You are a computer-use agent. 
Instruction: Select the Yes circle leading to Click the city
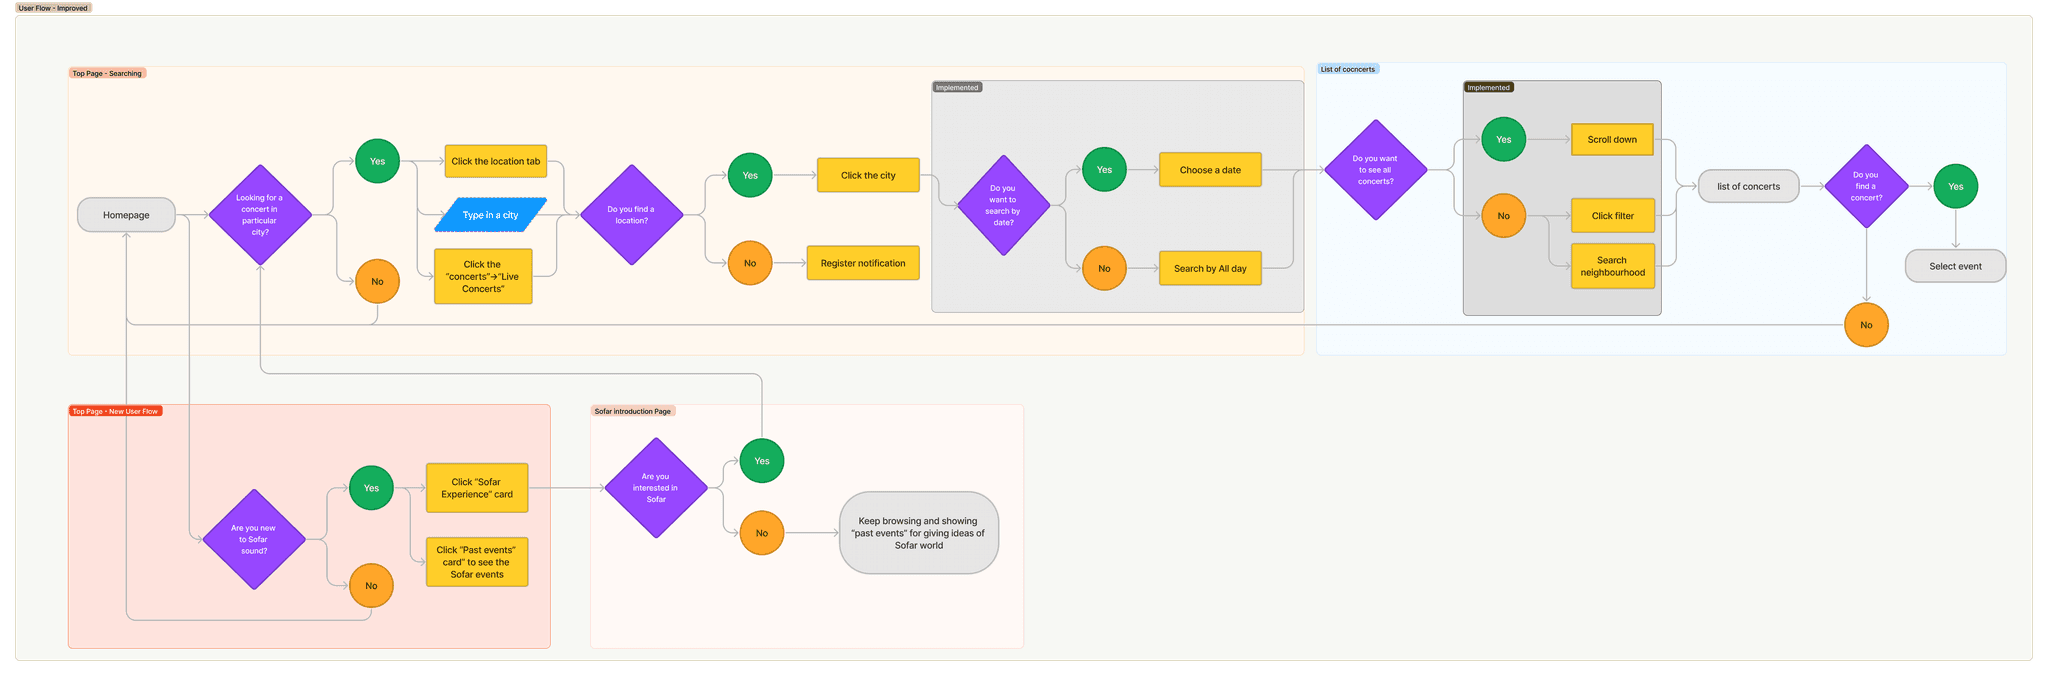click(x=750, y=175)
